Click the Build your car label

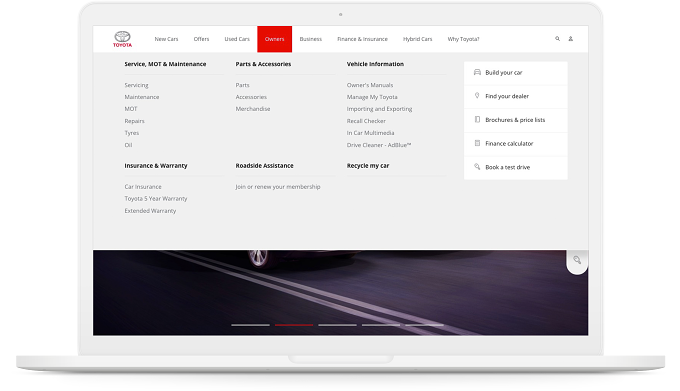point(503,72)
